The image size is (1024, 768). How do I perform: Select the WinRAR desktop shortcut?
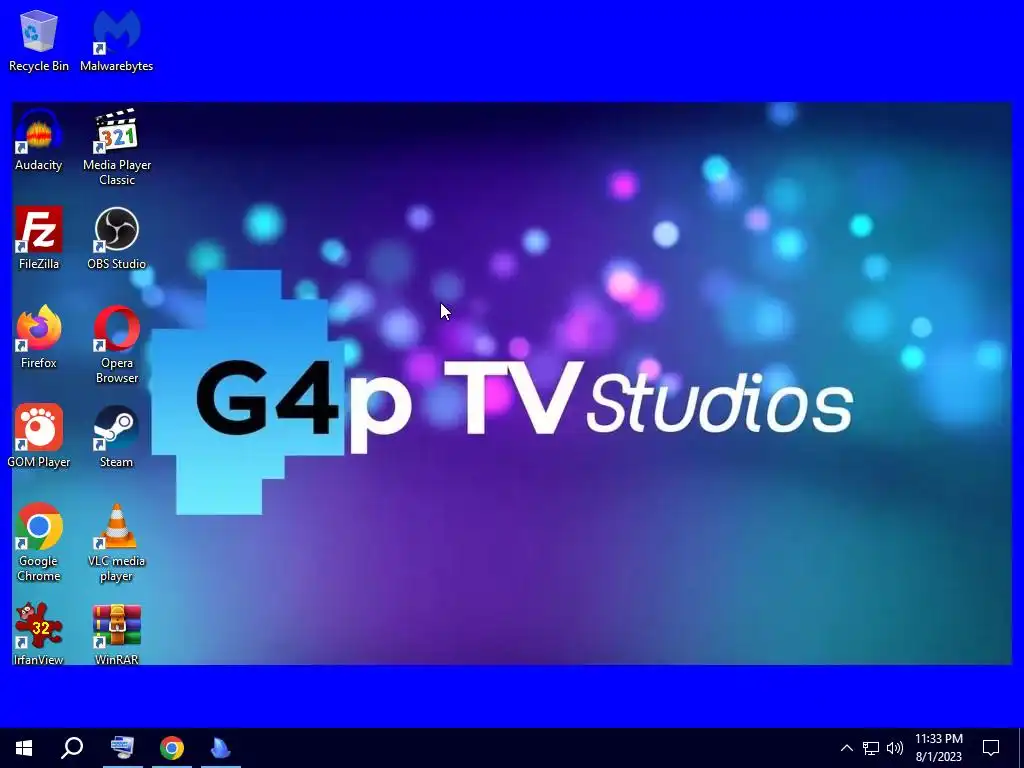pyautogui.click(x=116, y=634)
